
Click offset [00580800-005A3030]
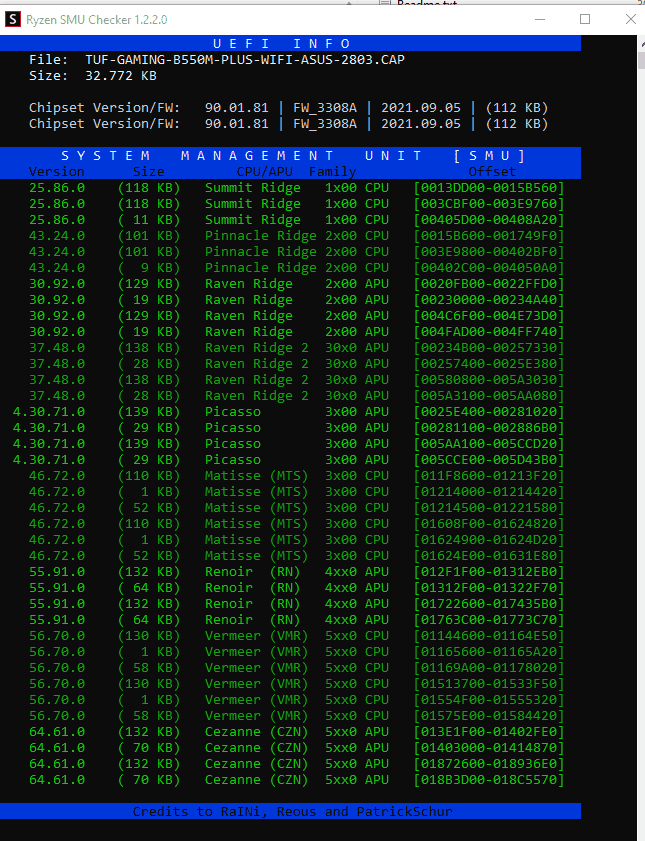pos(488,380)
